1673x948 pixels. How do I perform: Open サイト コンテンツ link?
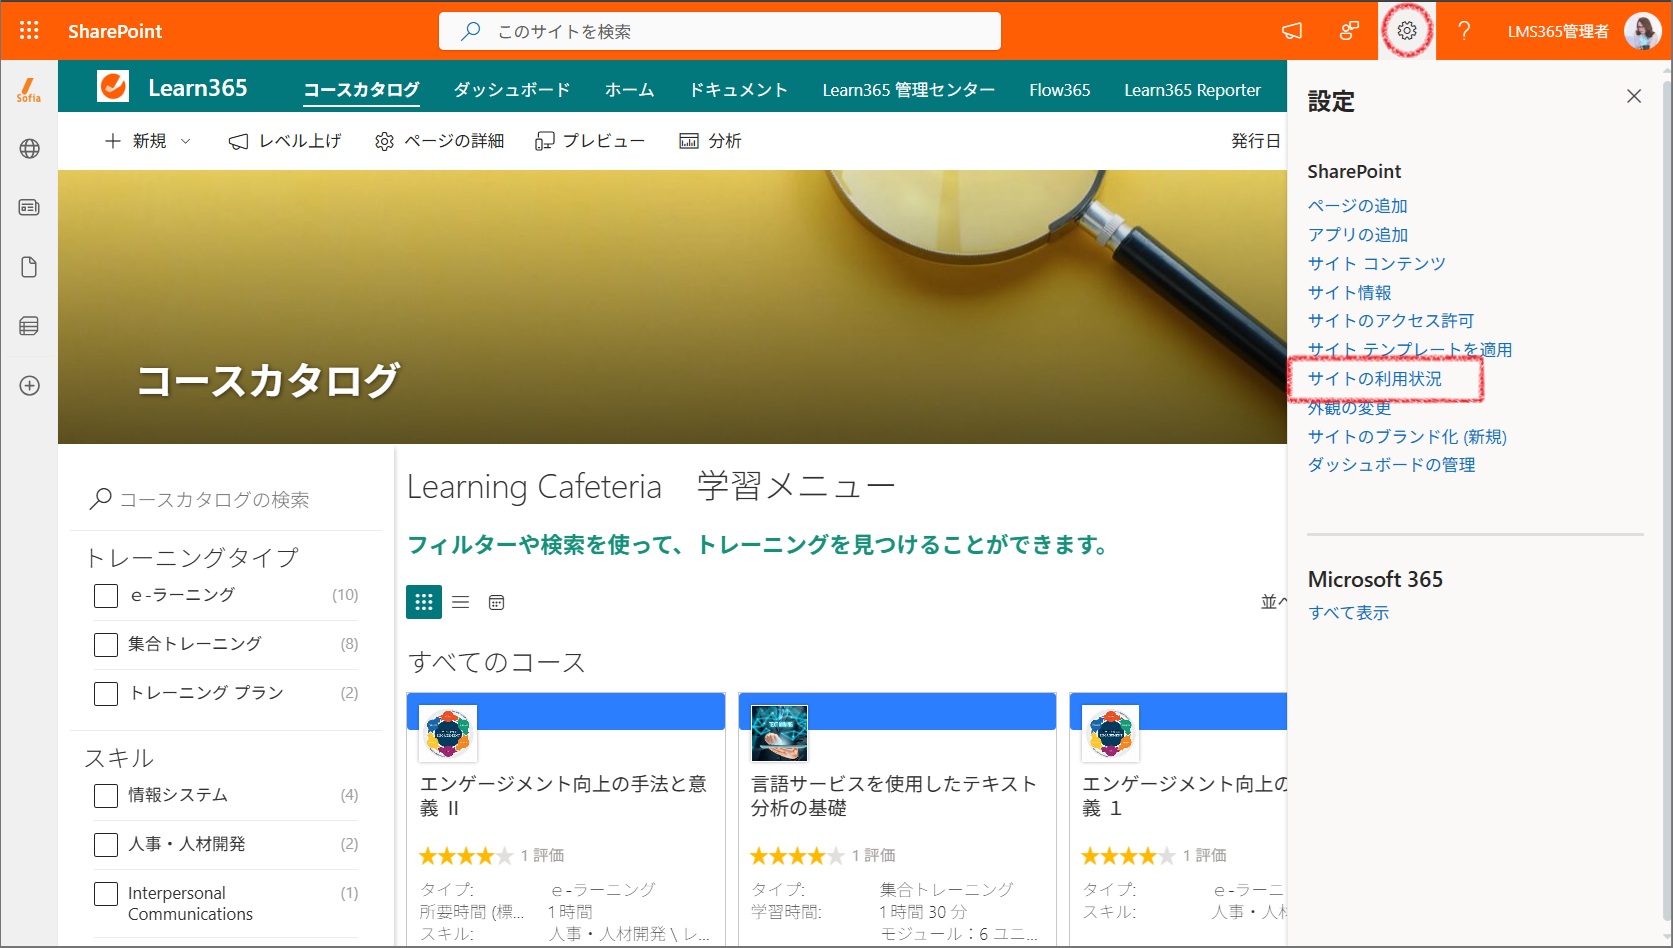1376,263
